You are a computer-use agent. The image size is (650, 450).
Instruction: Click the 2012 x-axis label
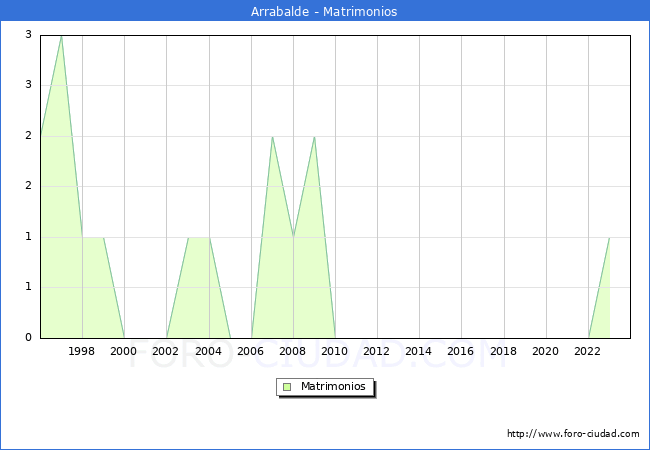(x=376, y=351)
